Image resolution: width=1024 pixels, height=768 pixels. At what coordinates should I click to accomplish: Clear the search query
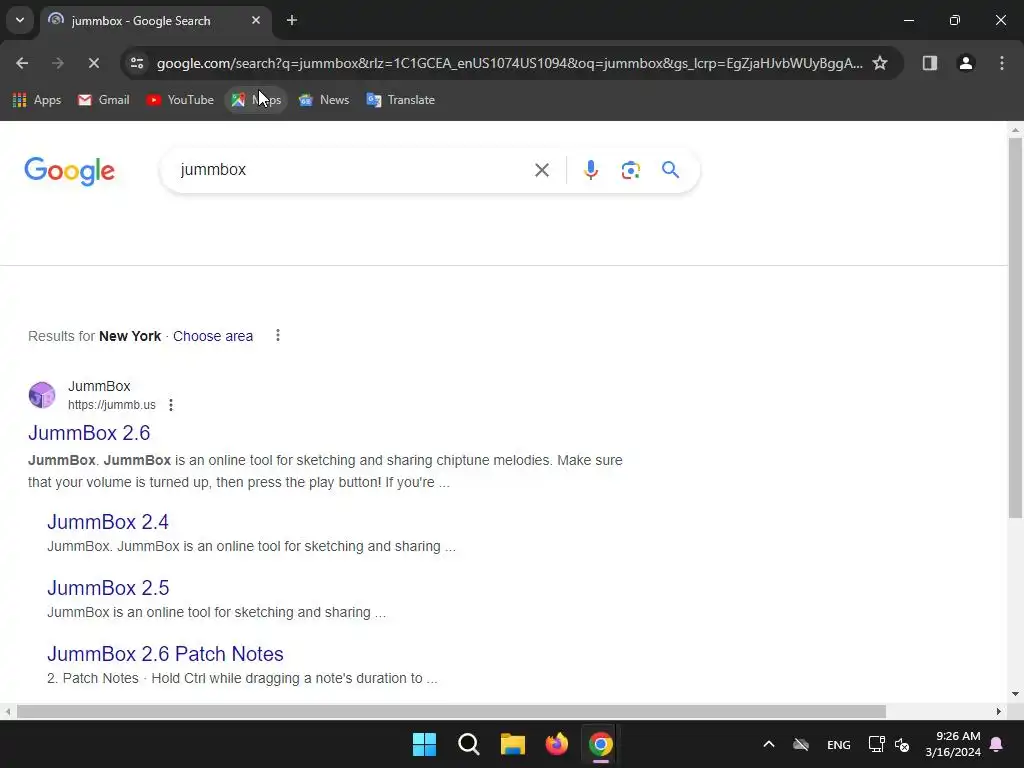(x=541, y=170)
